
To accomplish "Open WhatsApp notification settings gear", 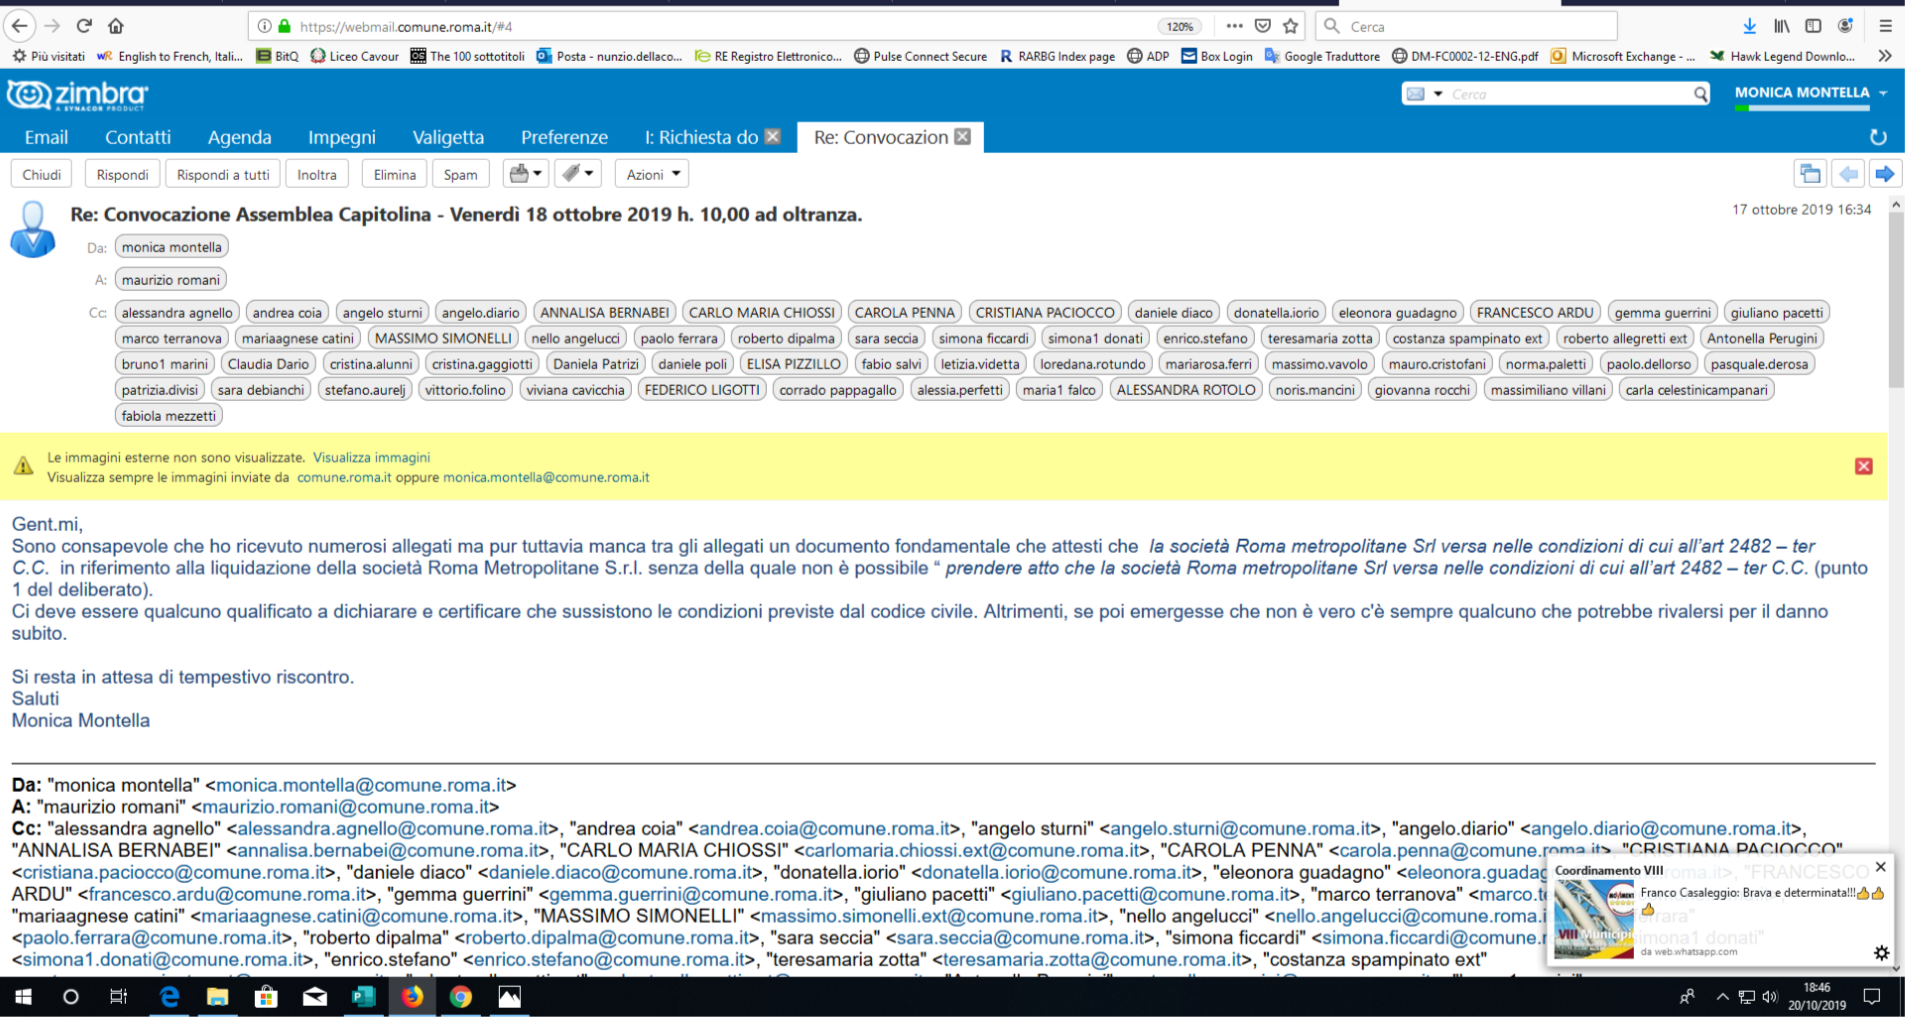I will pyautogui.click(x=1881, y=953).
